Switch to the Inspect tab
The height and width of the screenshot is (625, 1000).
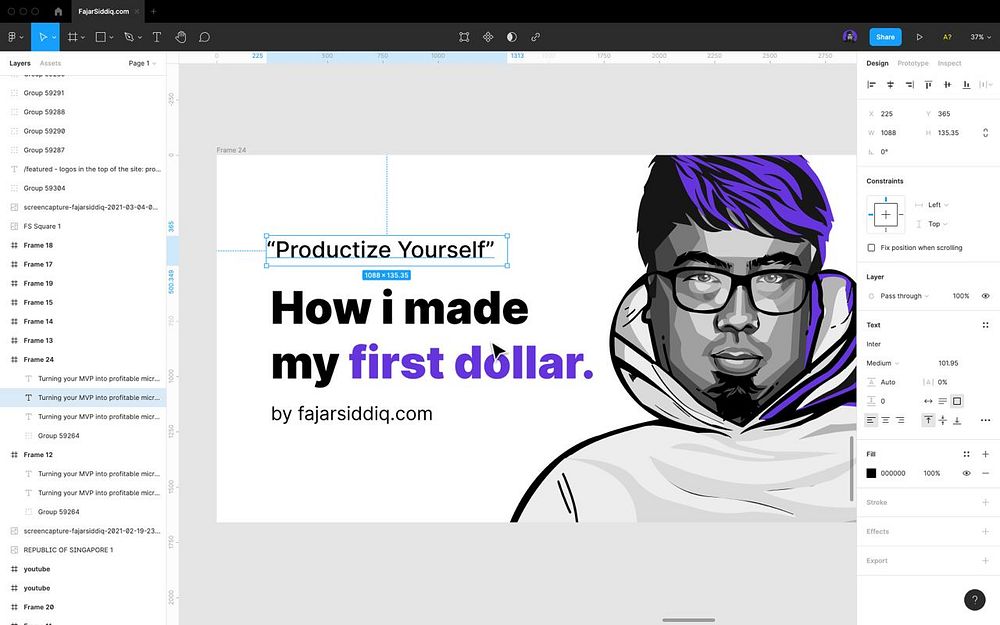click(x=949, y=63)
